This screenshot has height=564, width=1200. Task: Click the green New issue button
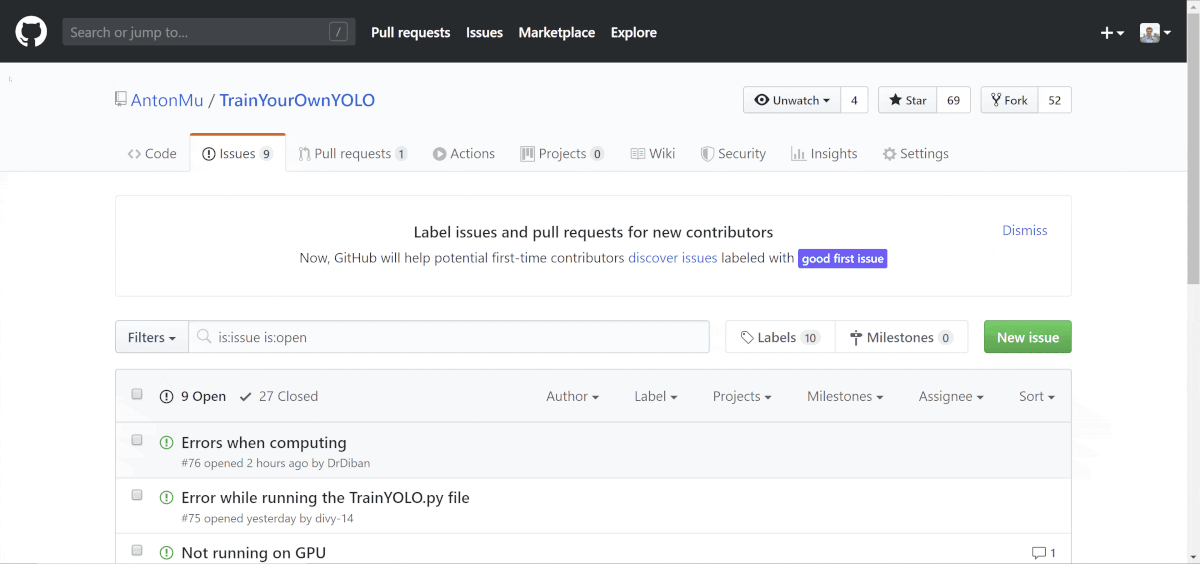click(1027, 338)
